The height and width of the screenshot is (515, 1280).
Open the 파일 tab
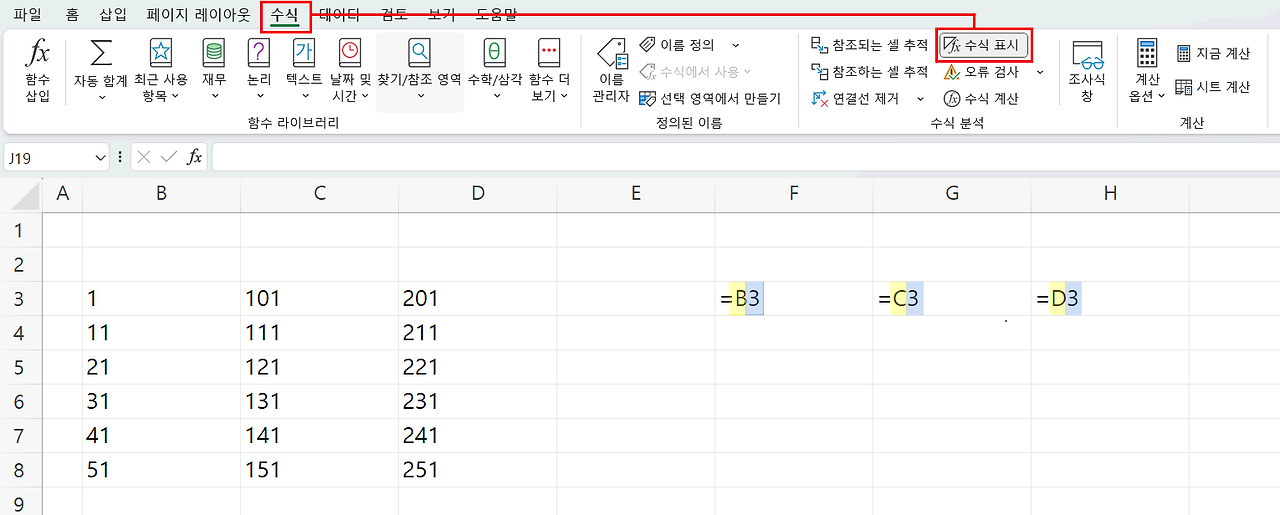(27, 15)
